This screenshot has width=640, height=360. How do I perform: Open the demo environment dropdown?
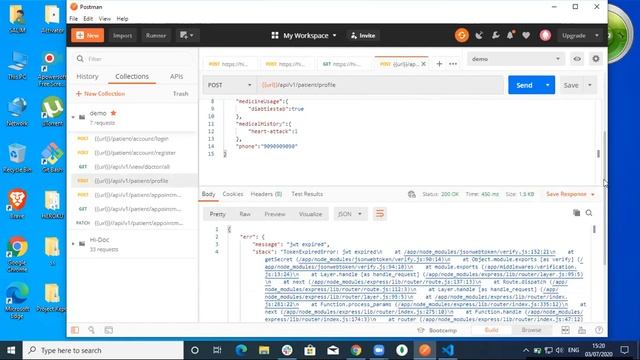516,59
